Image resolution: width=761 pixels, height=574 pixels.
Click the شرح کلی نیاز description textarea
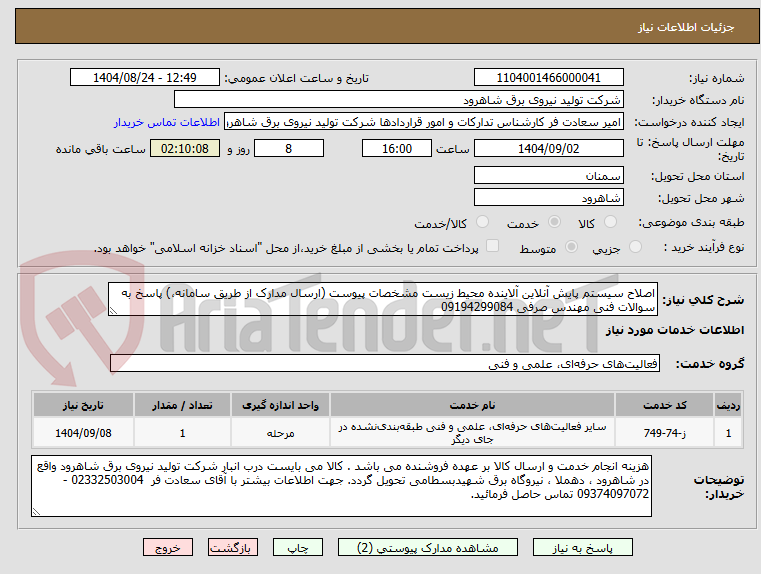click(383, 299)
